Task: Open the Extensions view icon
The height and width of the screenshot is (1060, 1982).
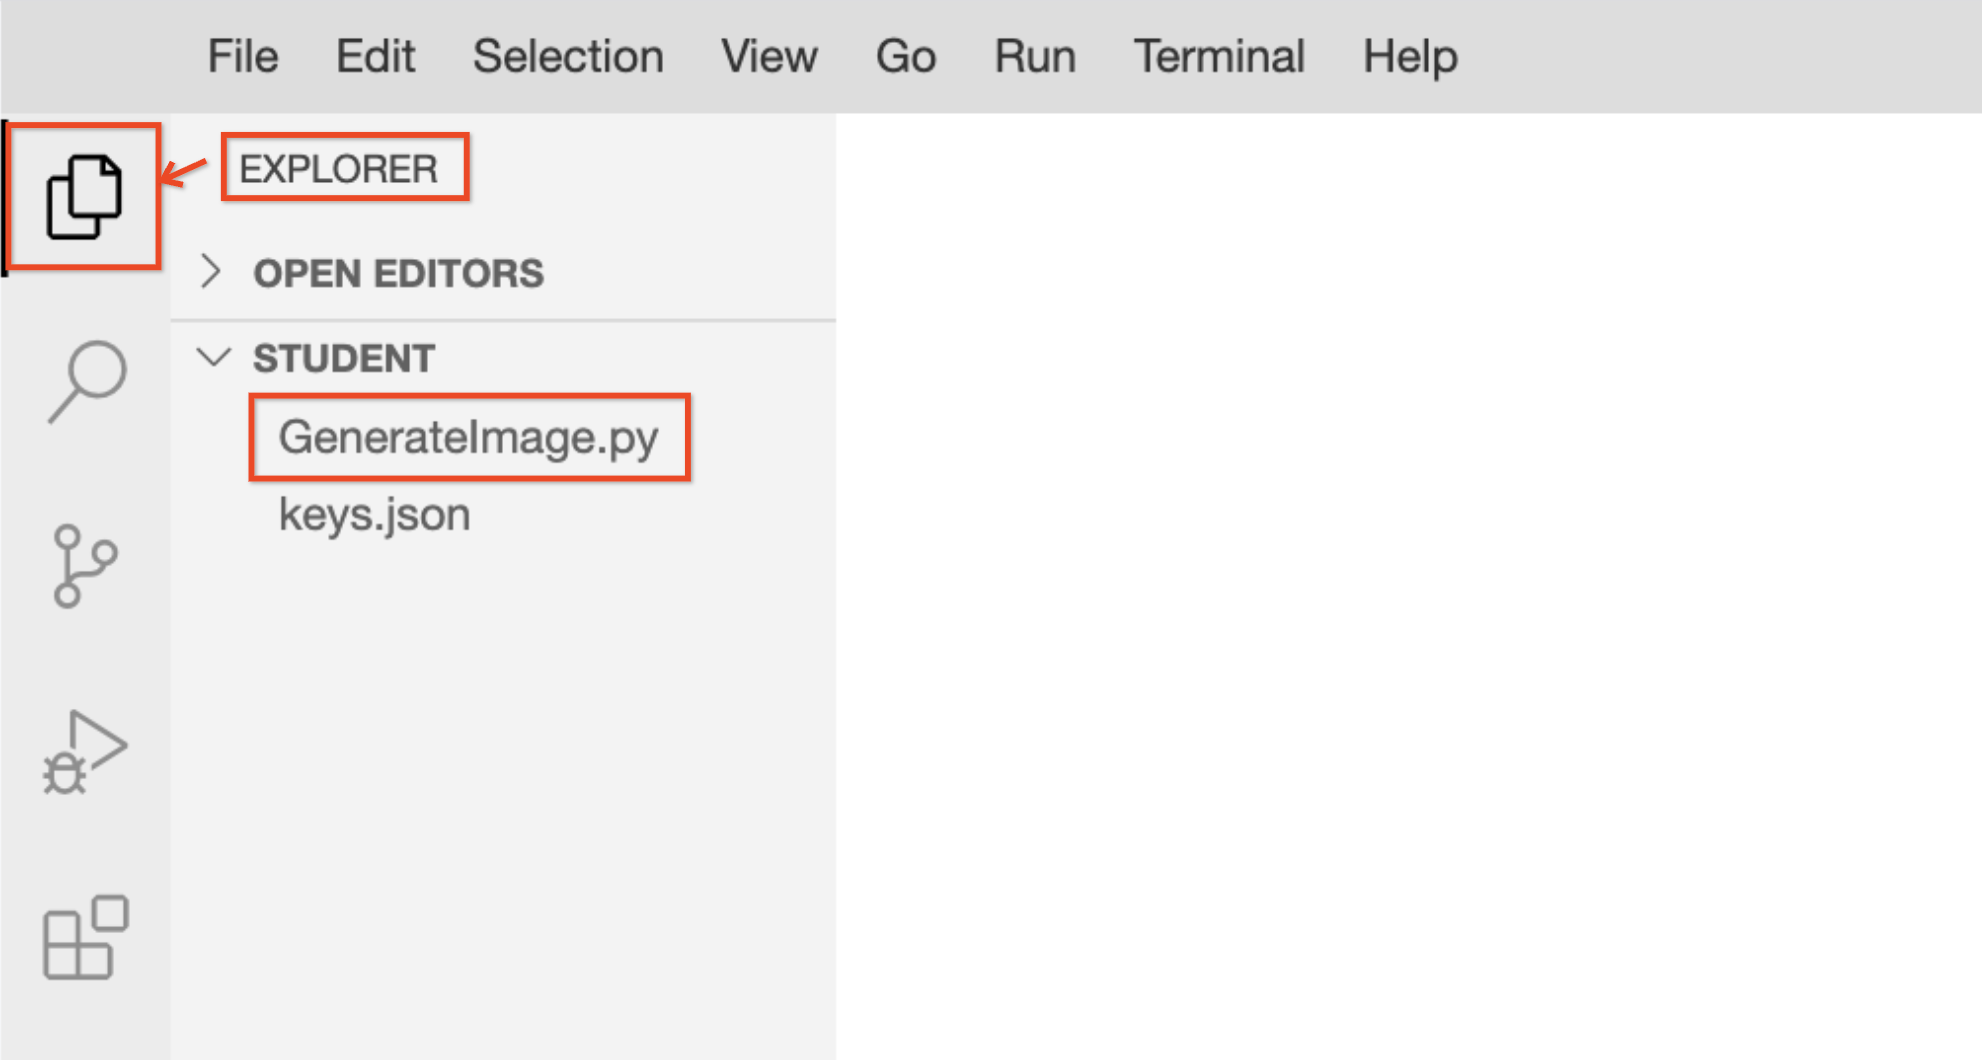Action: (86, 938)
